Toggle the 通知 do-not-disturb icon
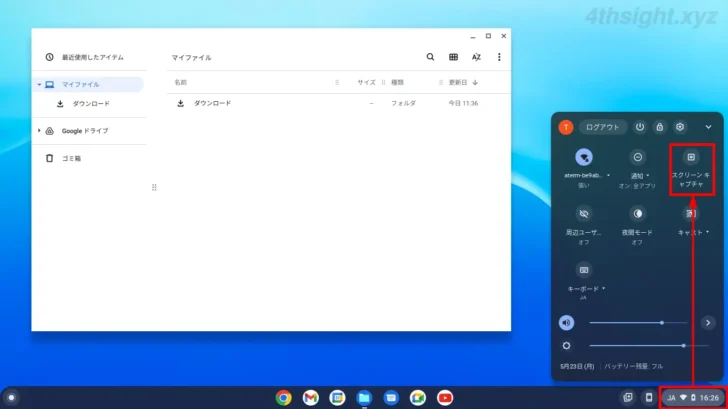Image resolution: width=728 pixels, height=409 pixels. click(637, 157)
